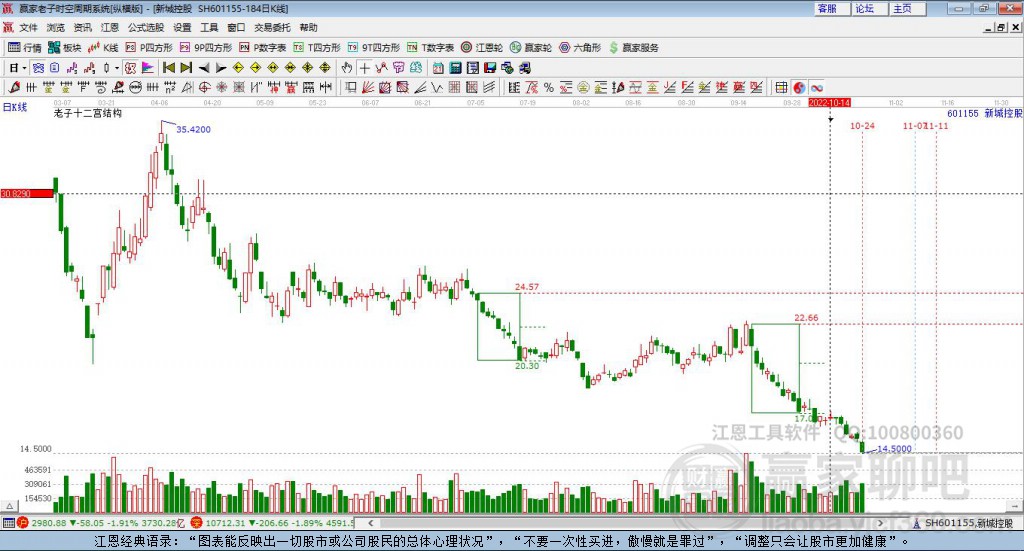This screenshot has height=551, width=1024.
Task: Open the 六角形 hexagon tool
Action: (580, 48)
